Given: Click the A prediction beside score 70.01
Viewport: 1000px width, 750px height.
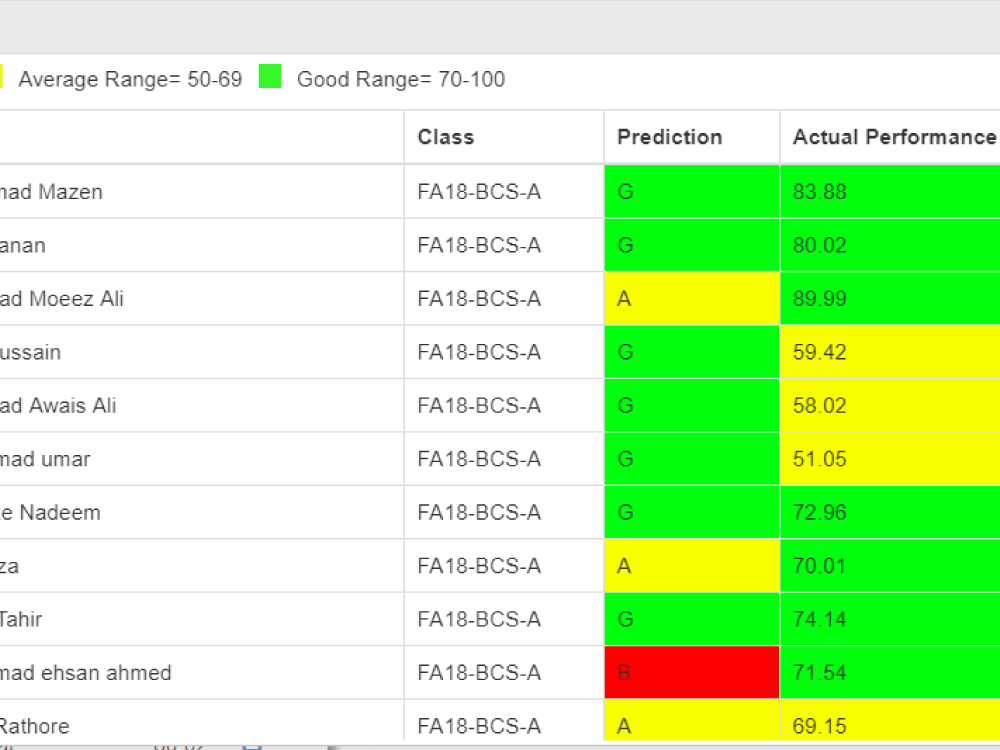Looking at the screenshot, I should (691, 566).
